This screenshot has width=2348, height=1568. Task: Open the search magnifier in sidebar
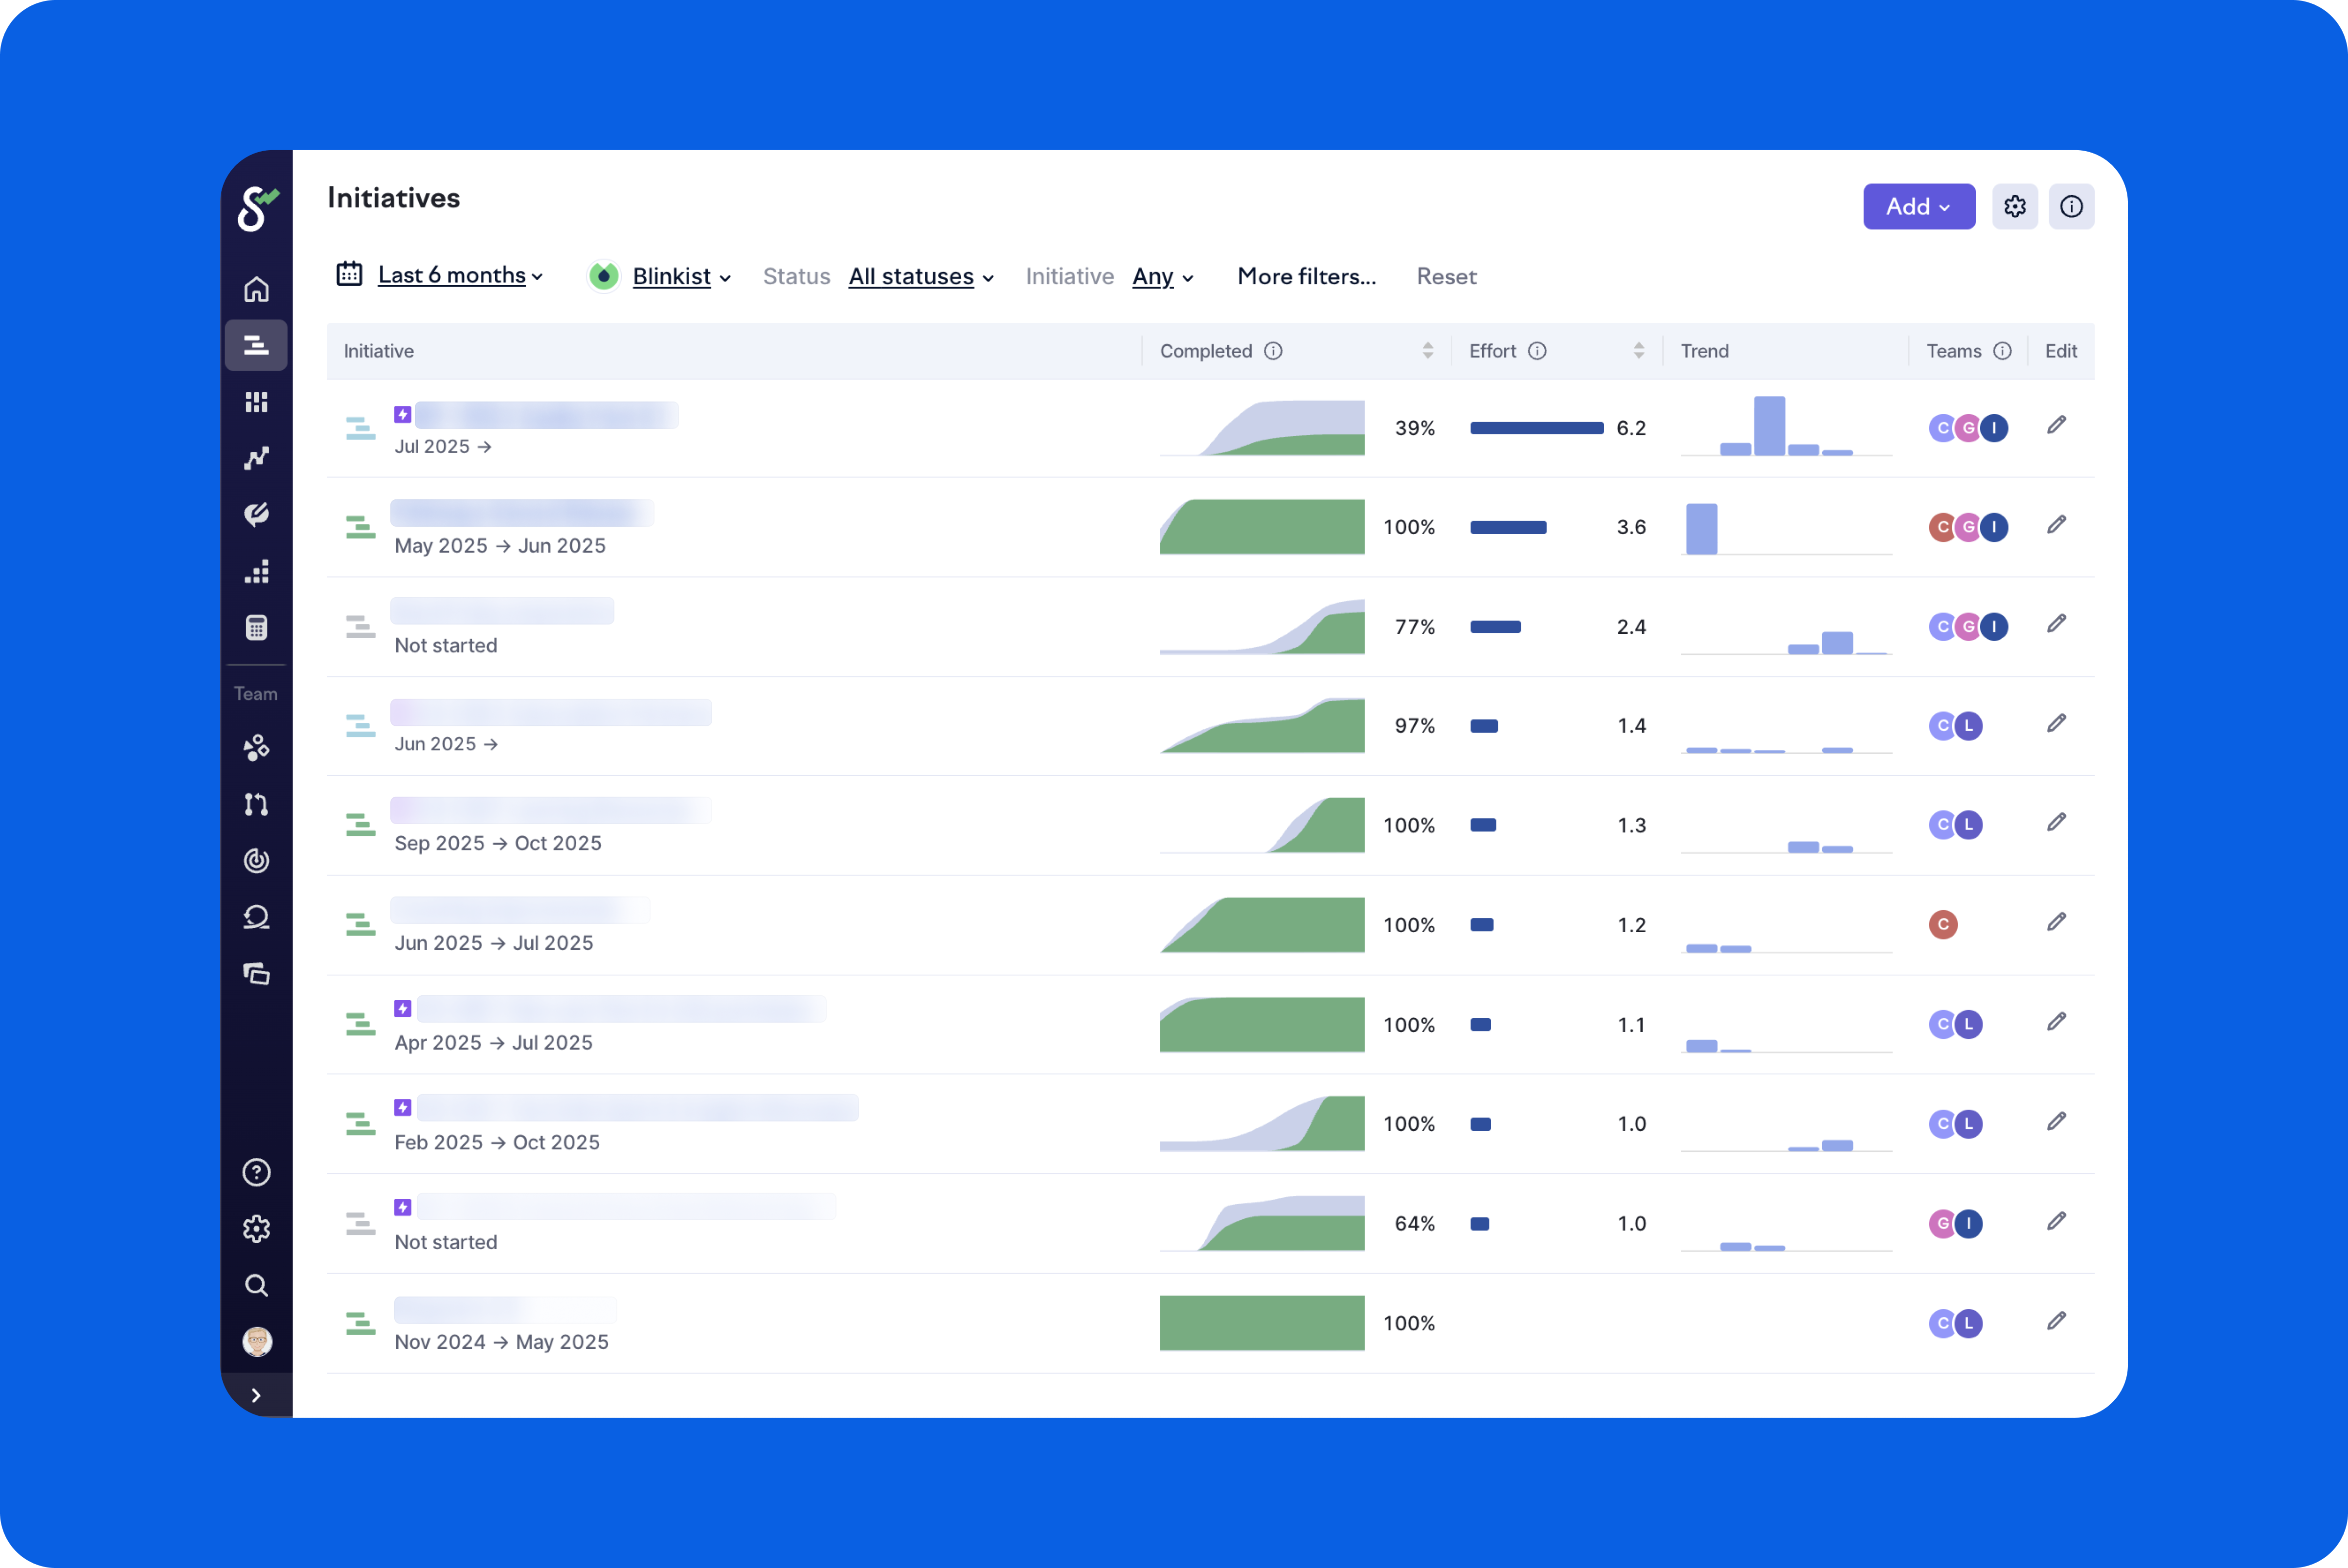tap(256, 1285)
